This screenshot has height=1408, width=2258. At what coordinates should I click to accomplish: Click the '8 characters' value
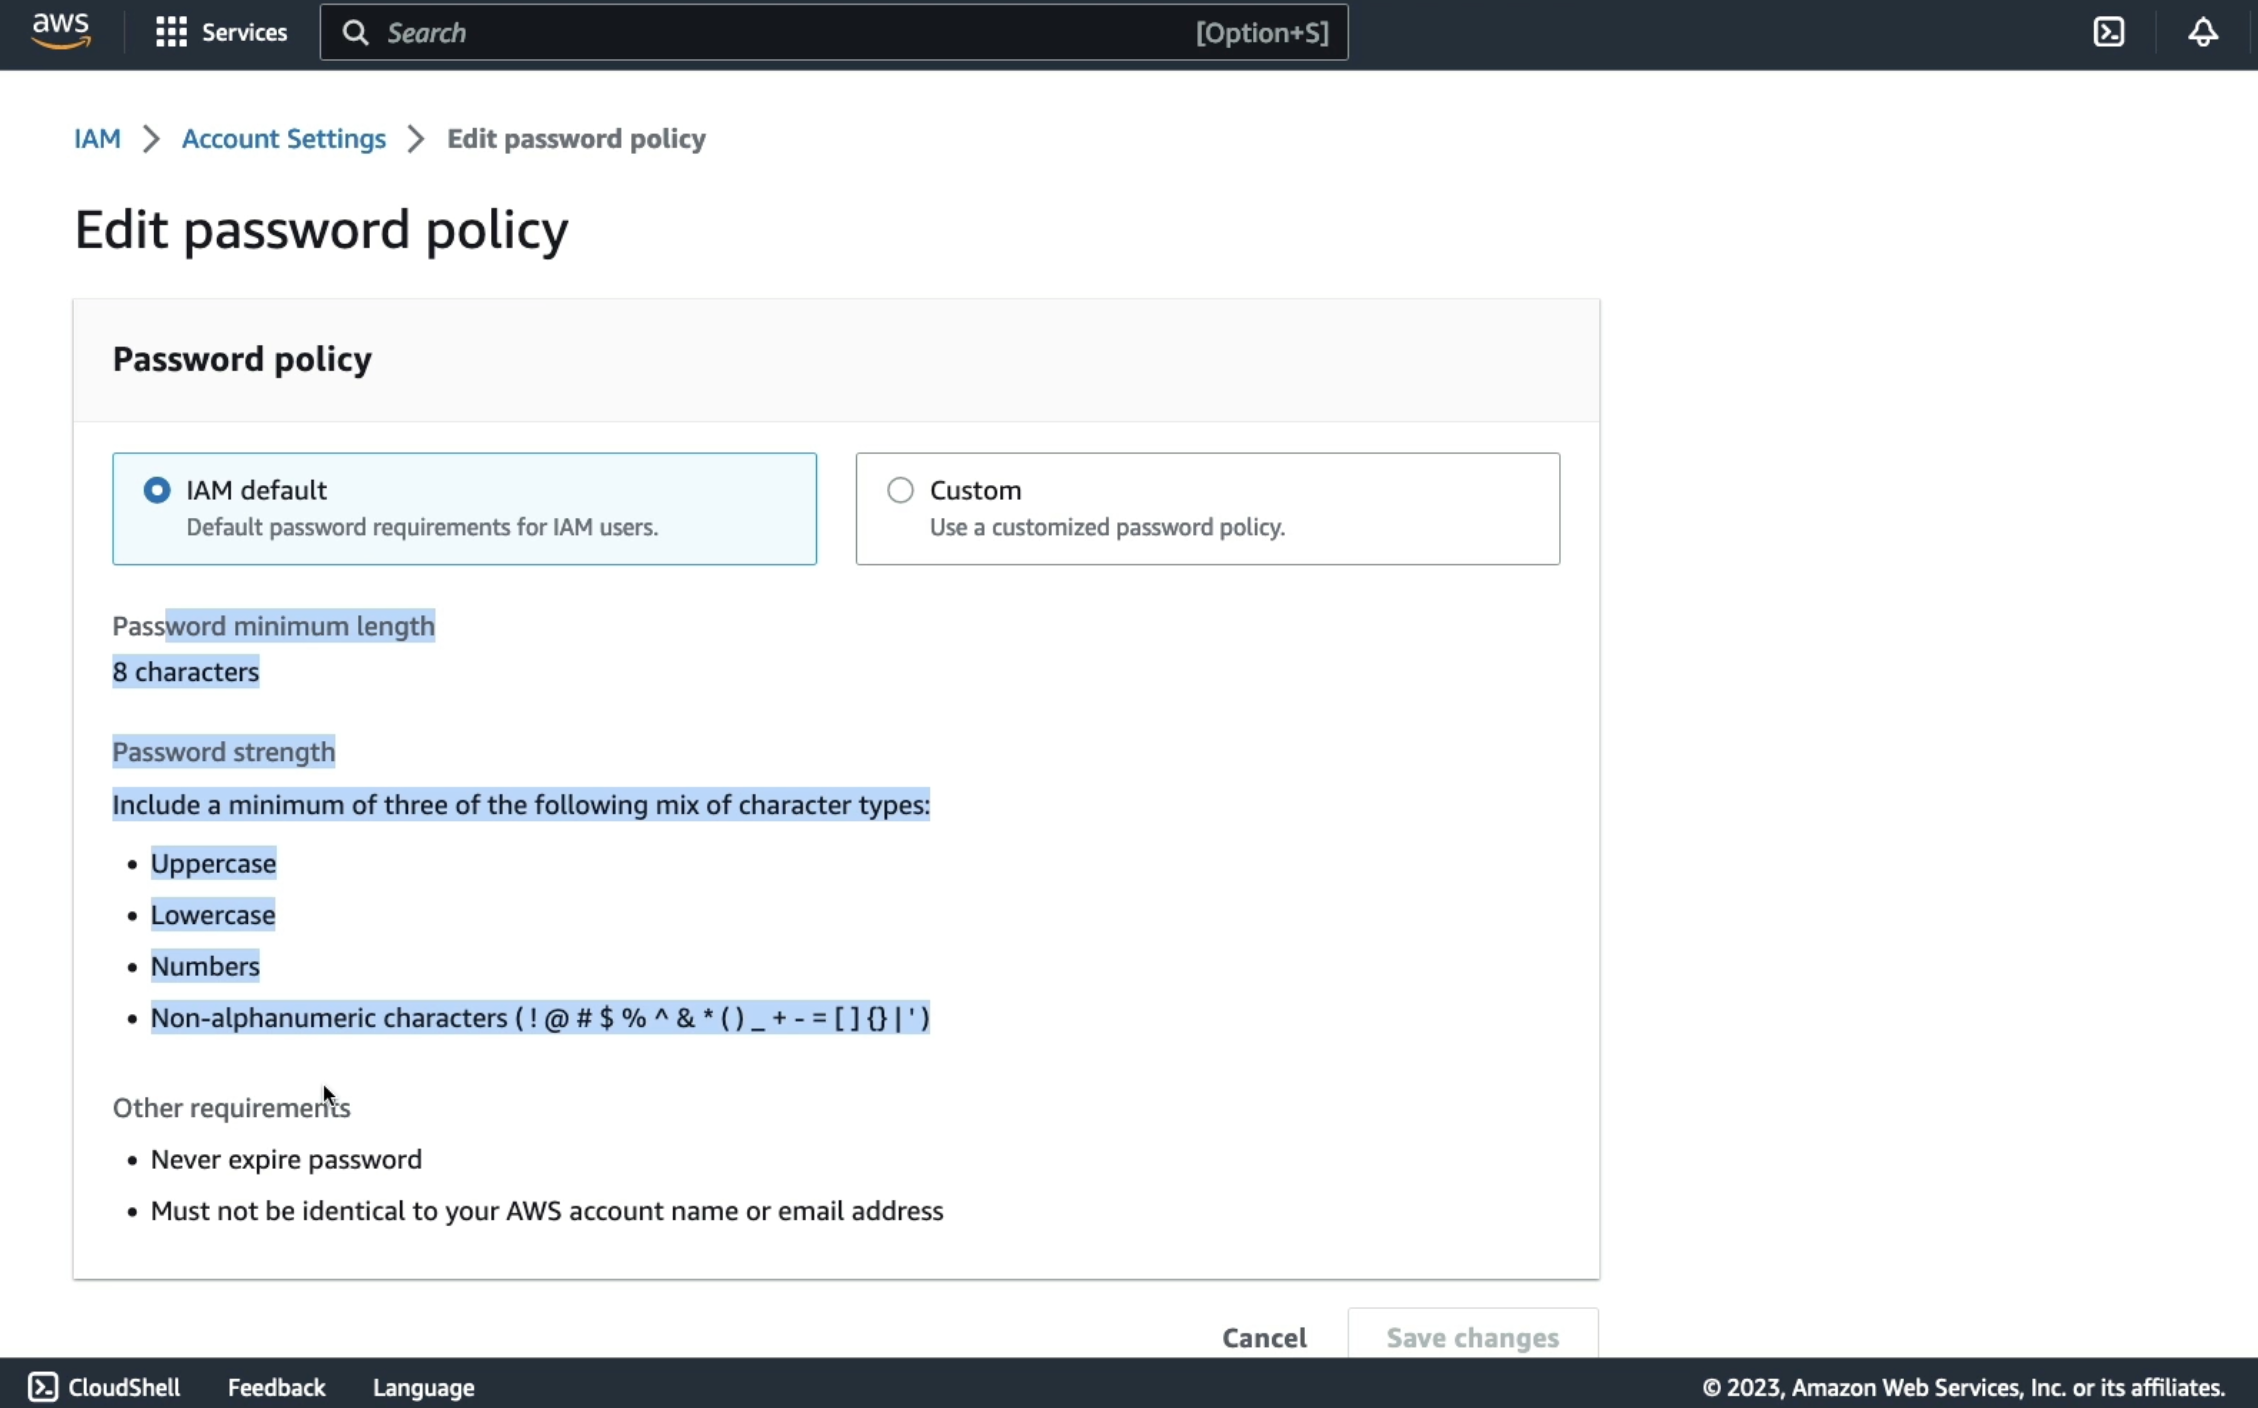pyautogui.click(x=185, y=672)
